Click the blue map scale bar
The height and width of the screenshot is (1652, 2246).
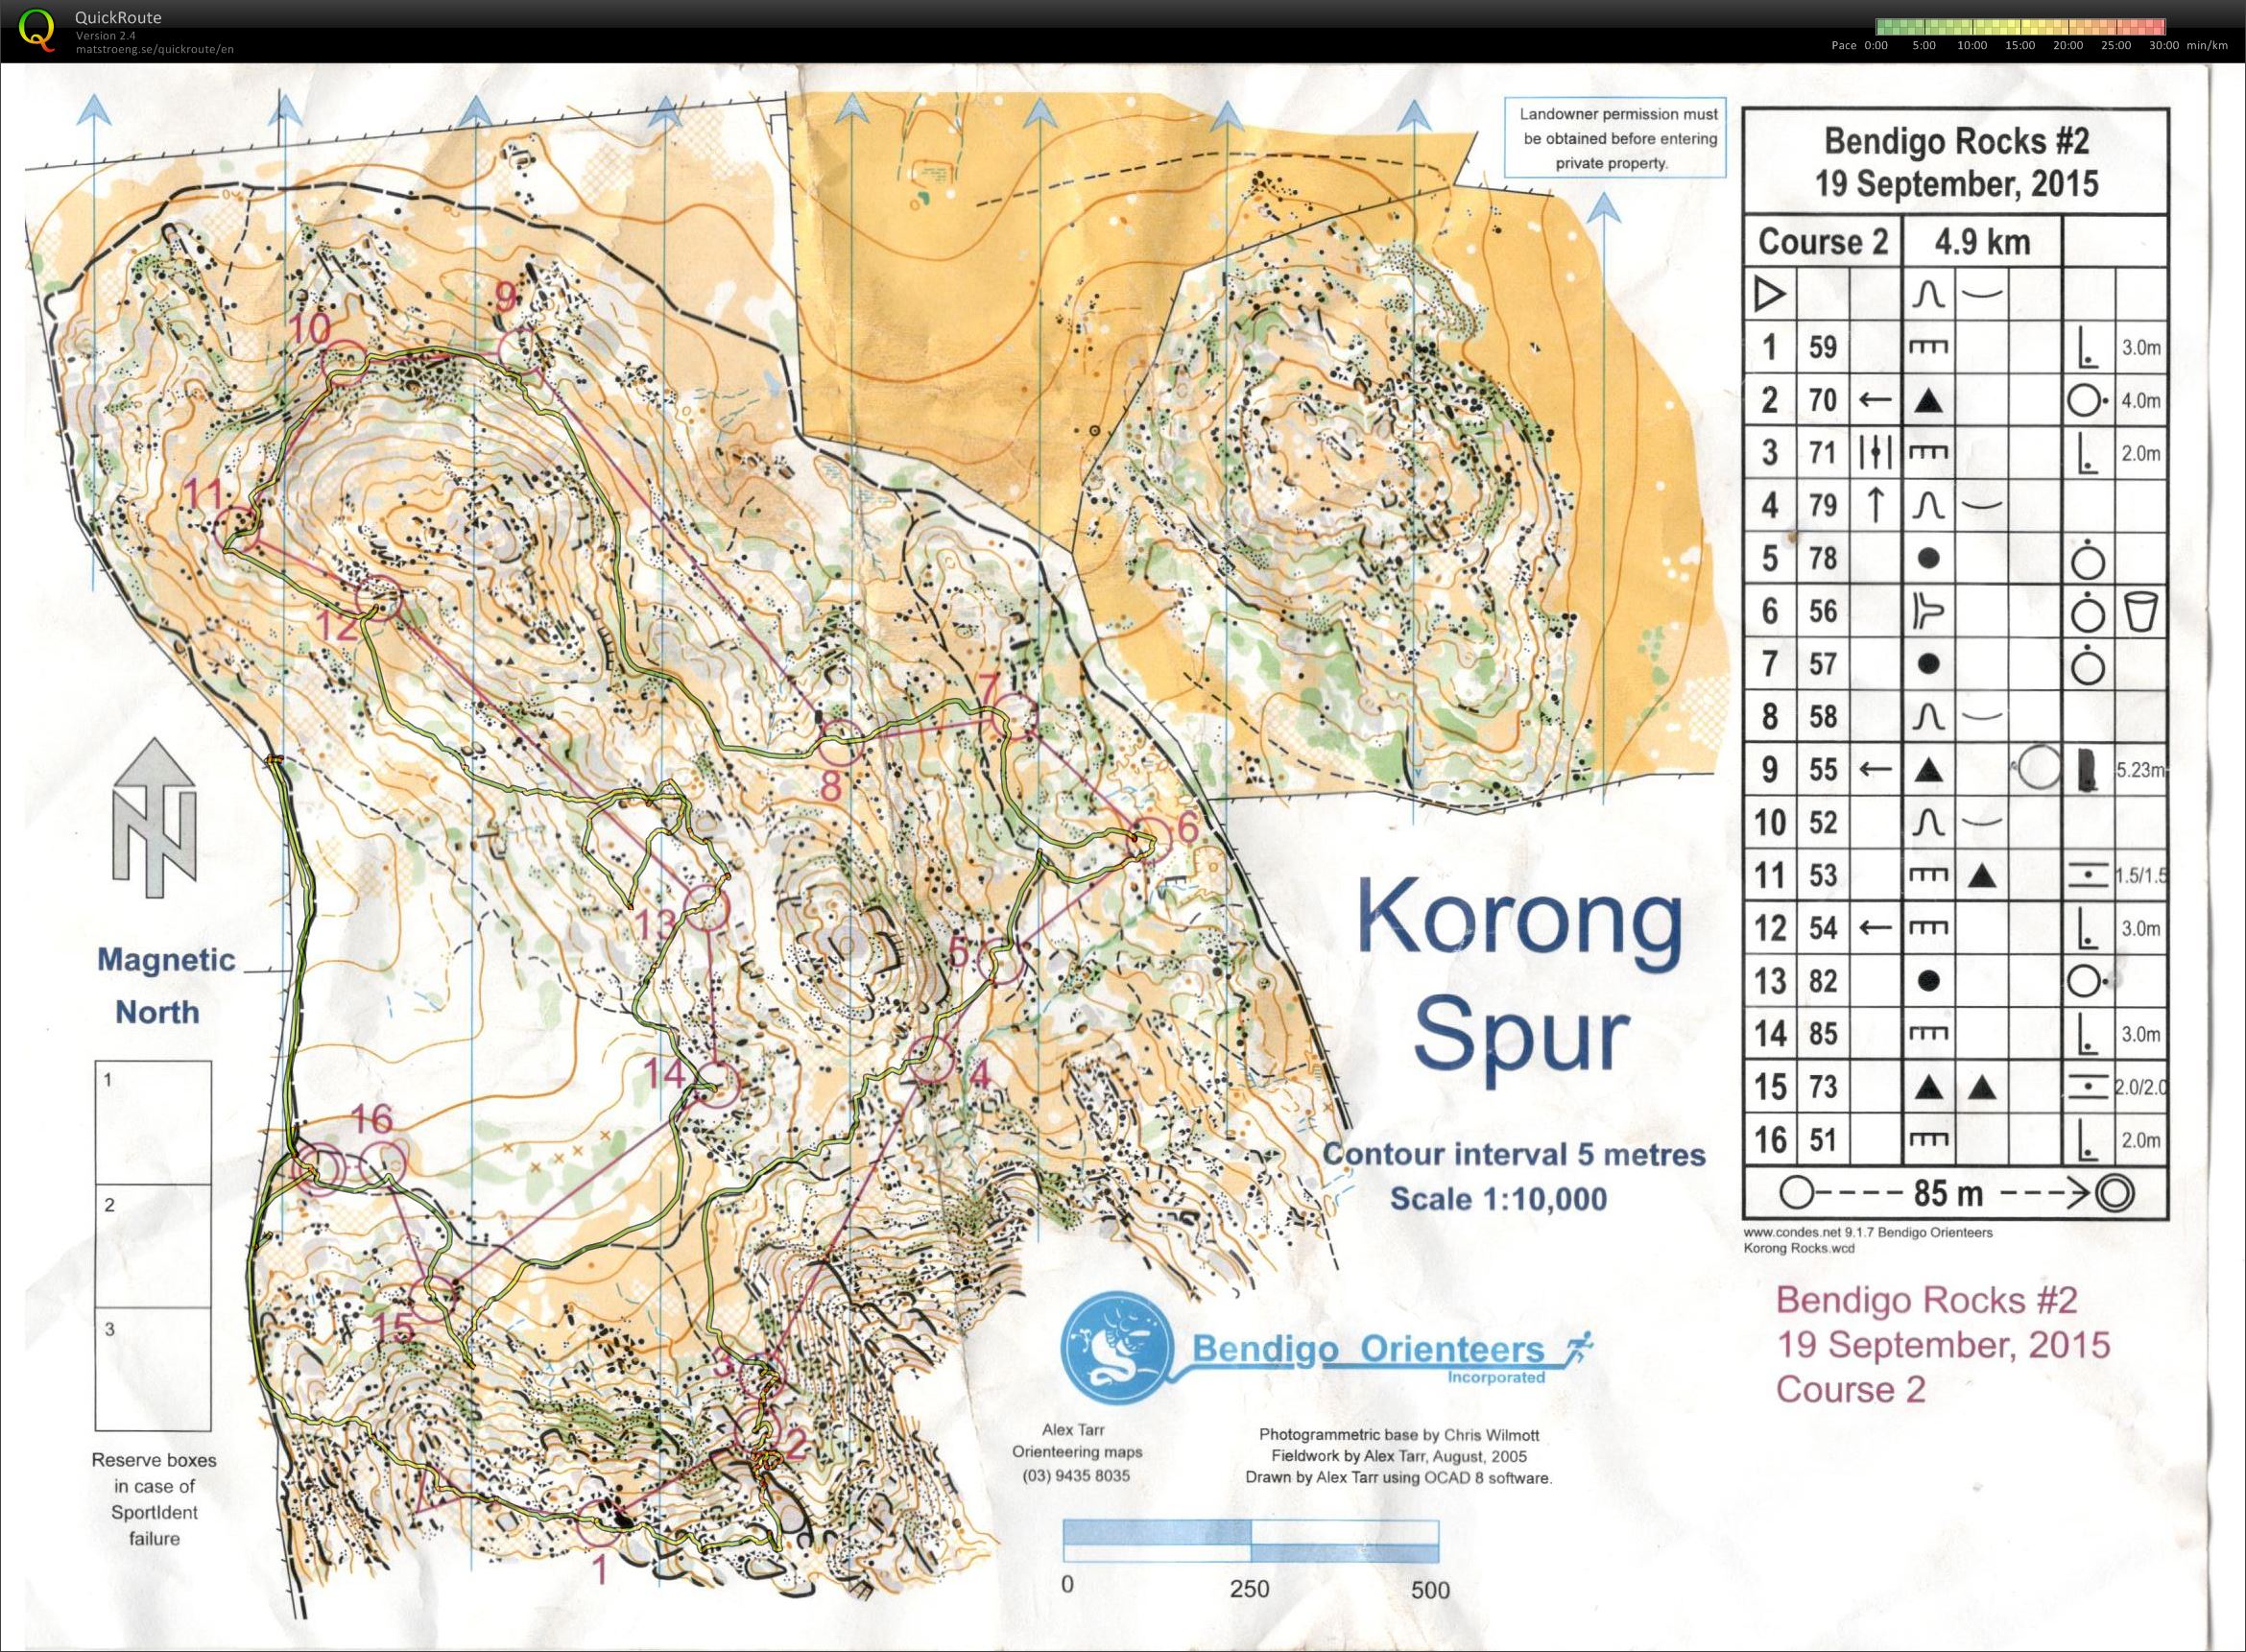1251,1540
